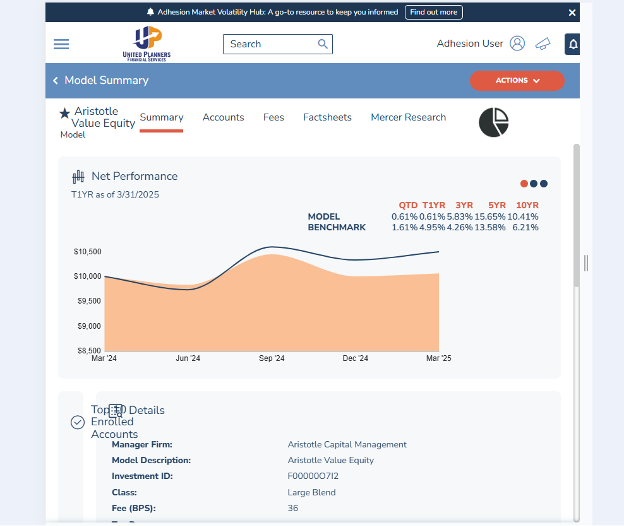Click the Investment ID F00000O7I2
This screenshot has height=526, width=624.
(313, 476)
